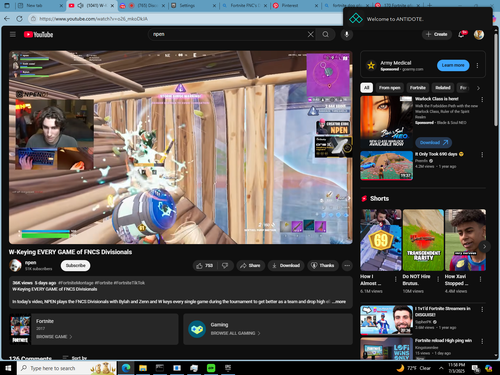
Task: Open the YouTube hamburger guide menu
Action: point(13,34)
